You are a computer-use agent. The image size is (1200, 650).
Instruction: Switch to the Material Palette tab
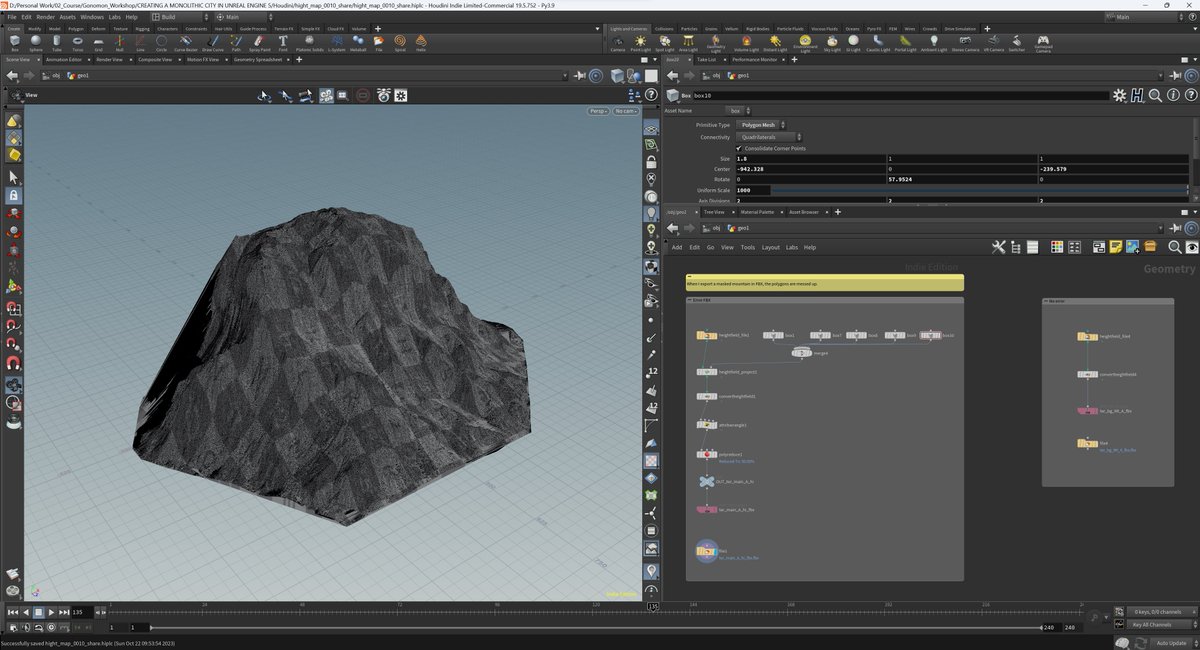click(759, 212)
